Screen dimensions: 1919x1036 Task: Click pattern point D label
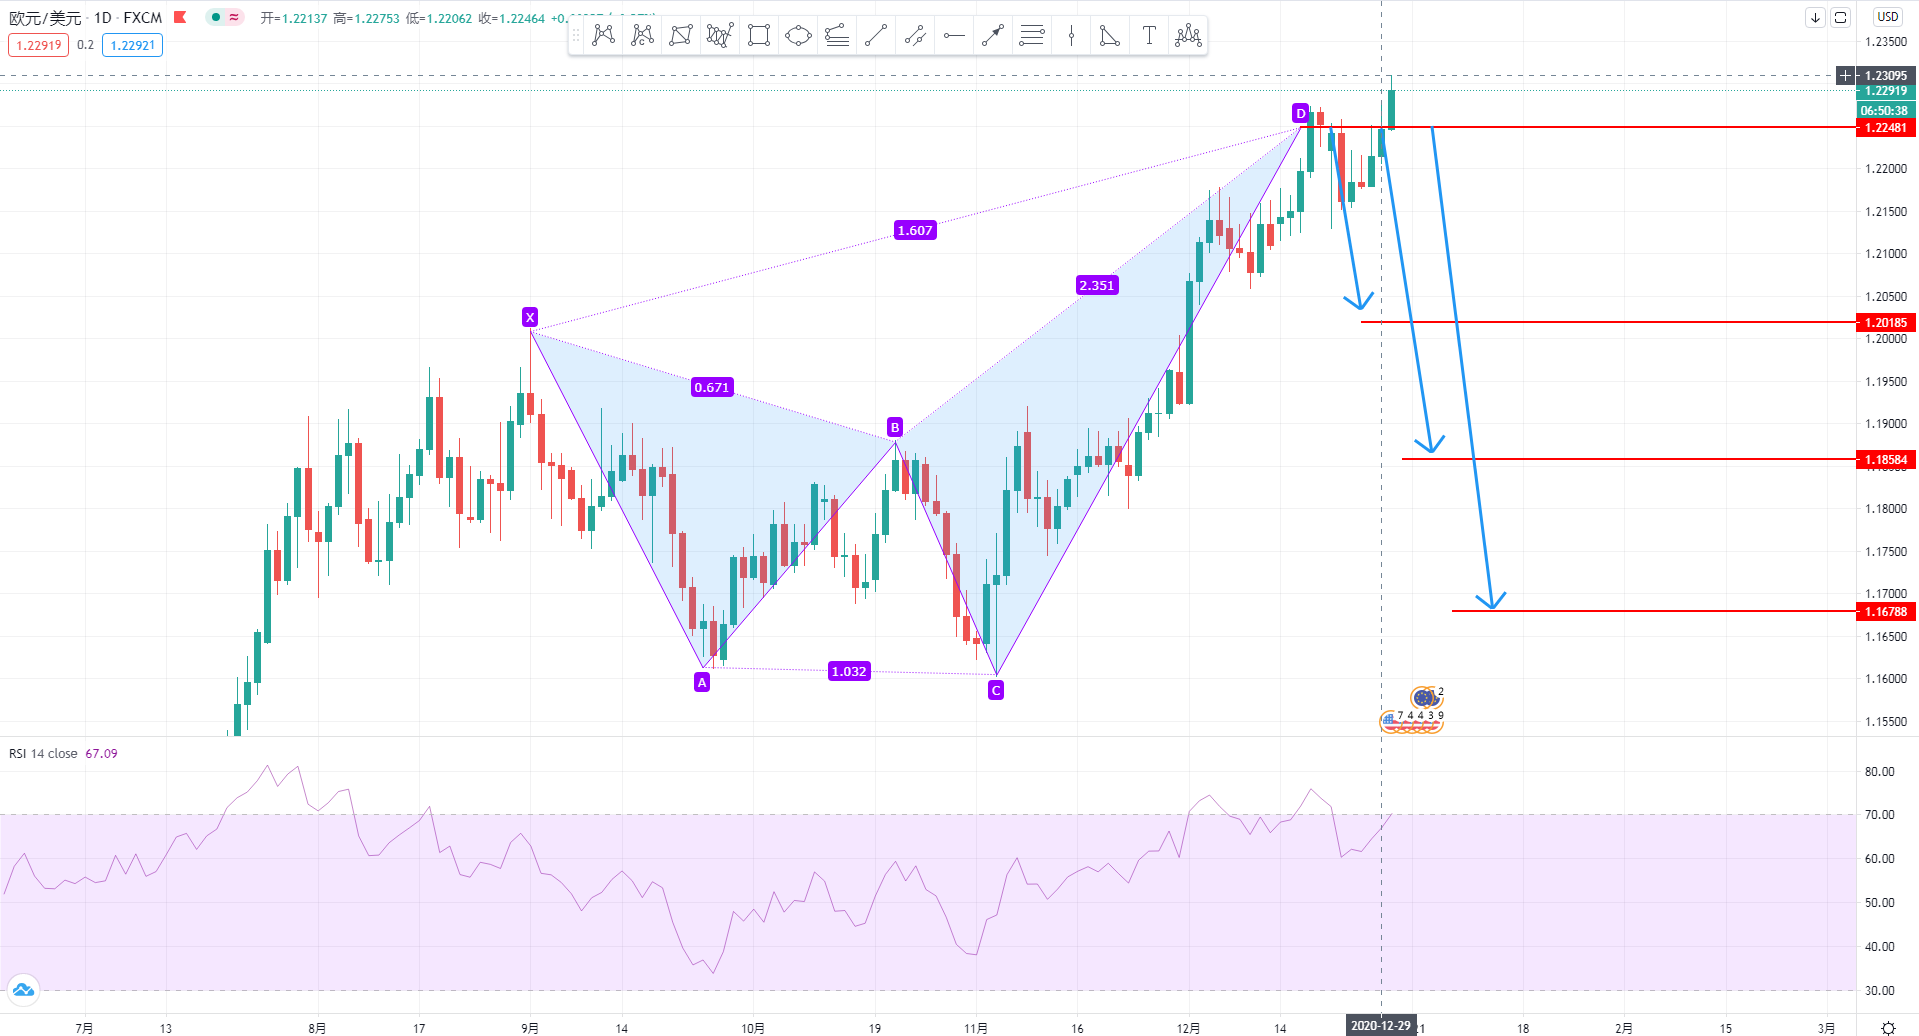(x=1300, y=113)
